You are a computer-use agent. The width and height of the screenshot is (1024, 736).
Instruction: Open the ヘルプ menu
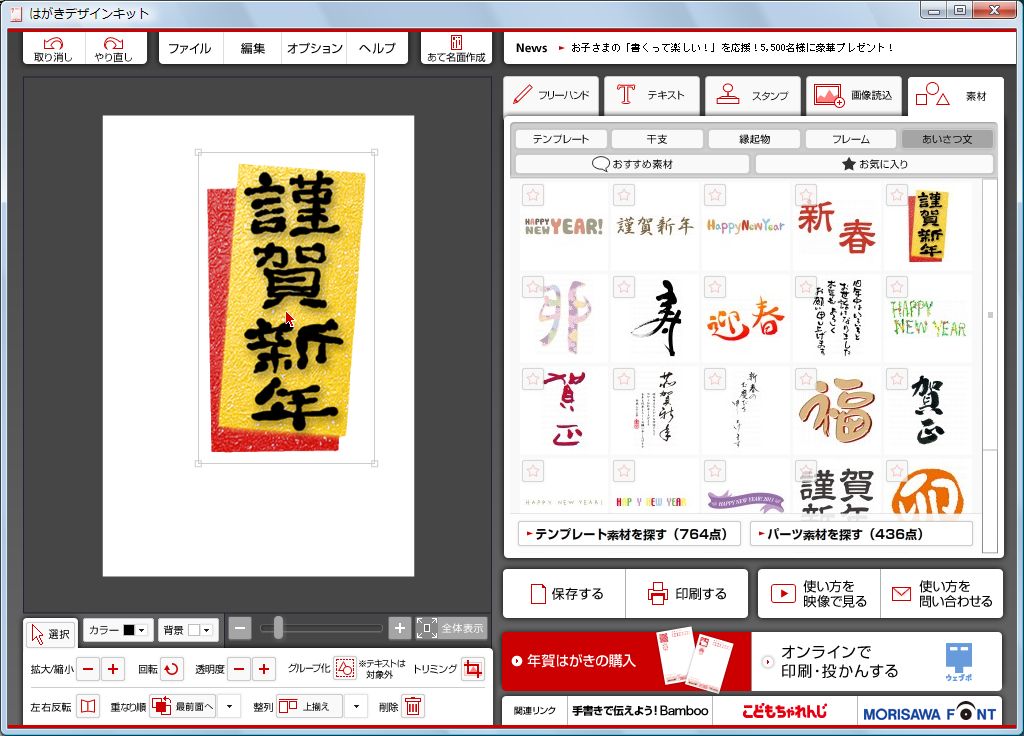pos(377,48)
